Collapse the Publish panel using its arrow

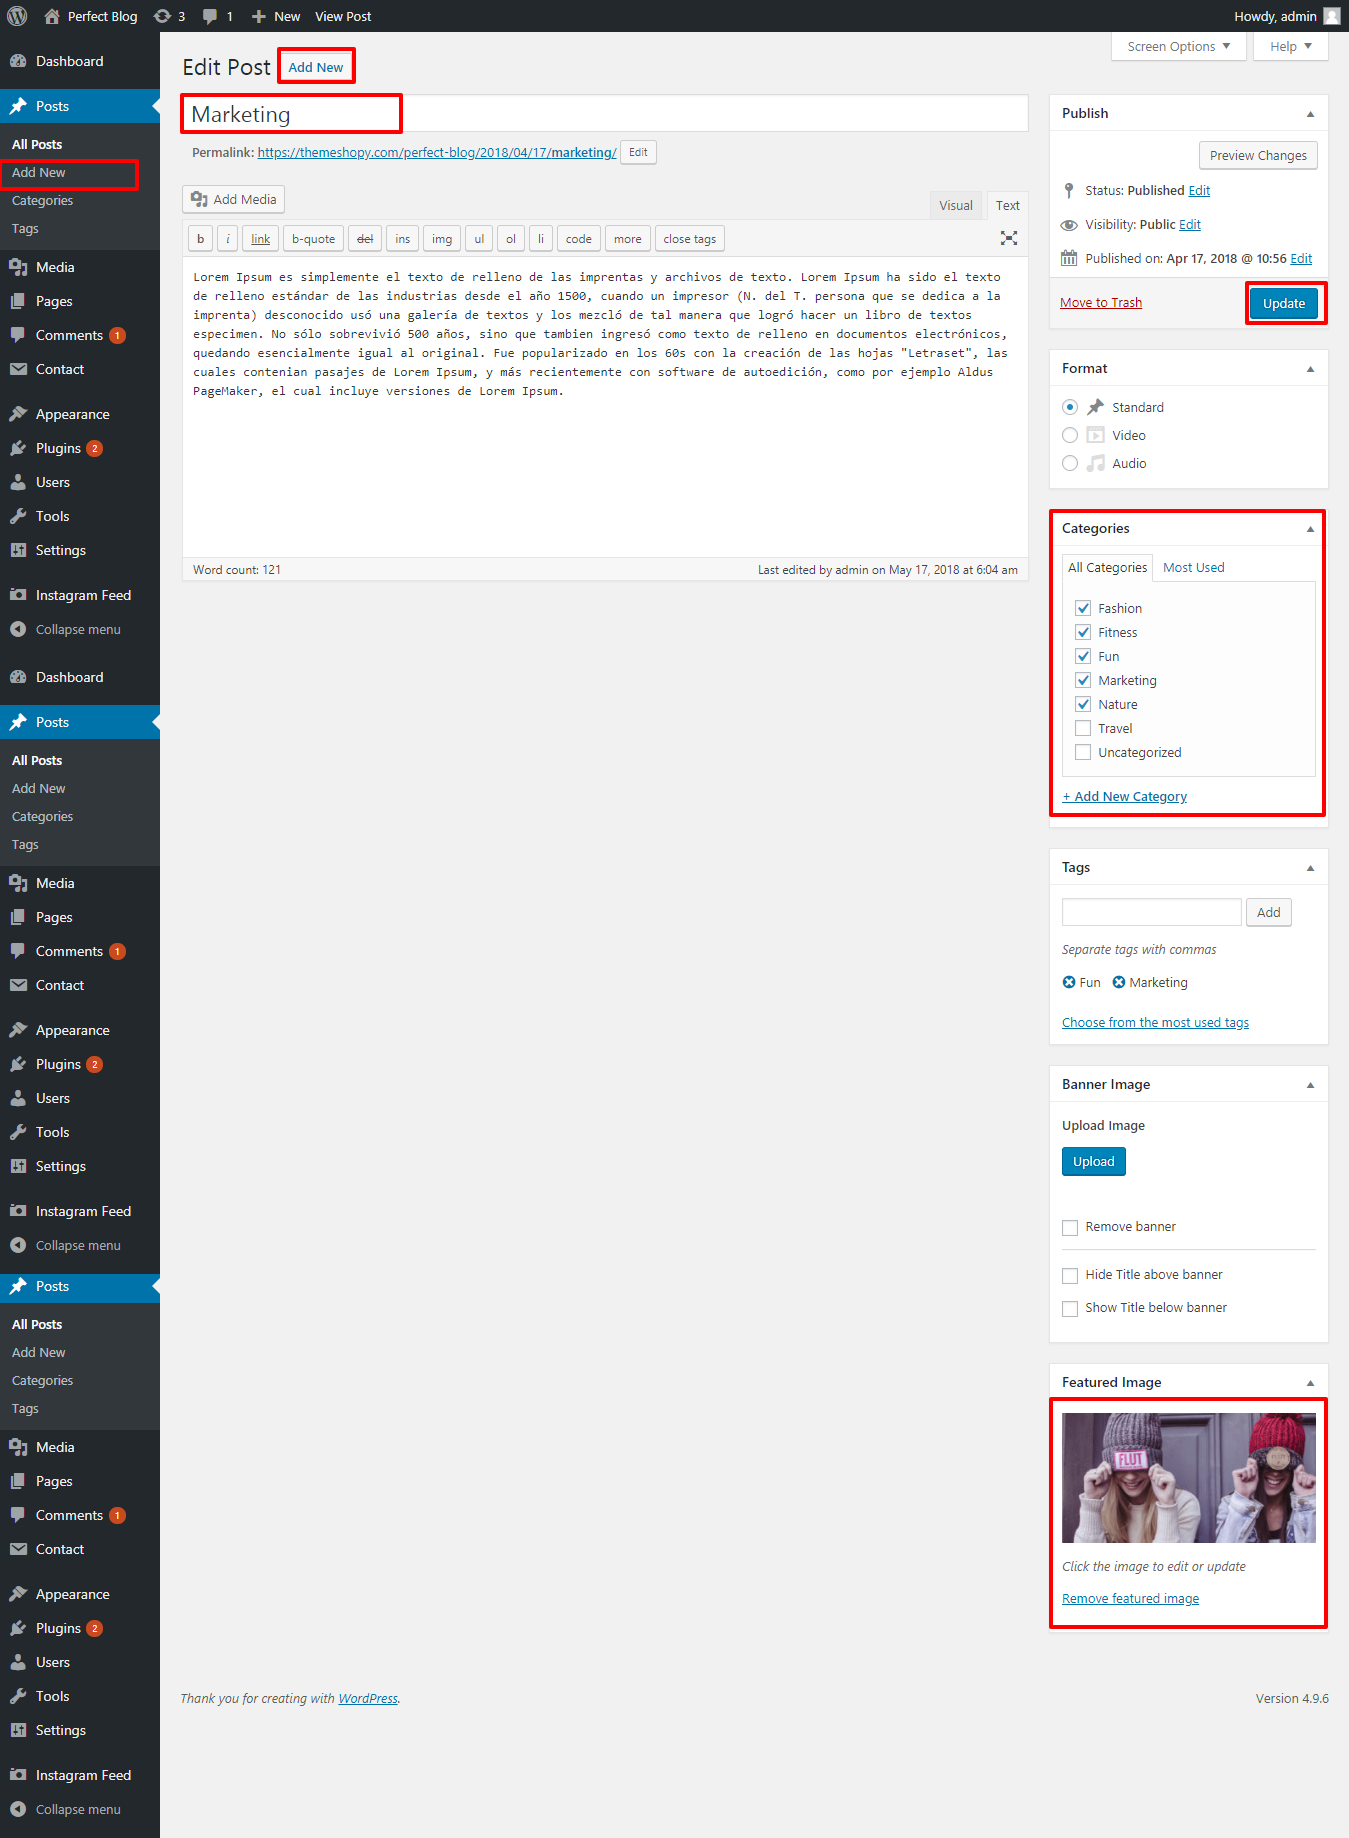[x=1310, y=114]
